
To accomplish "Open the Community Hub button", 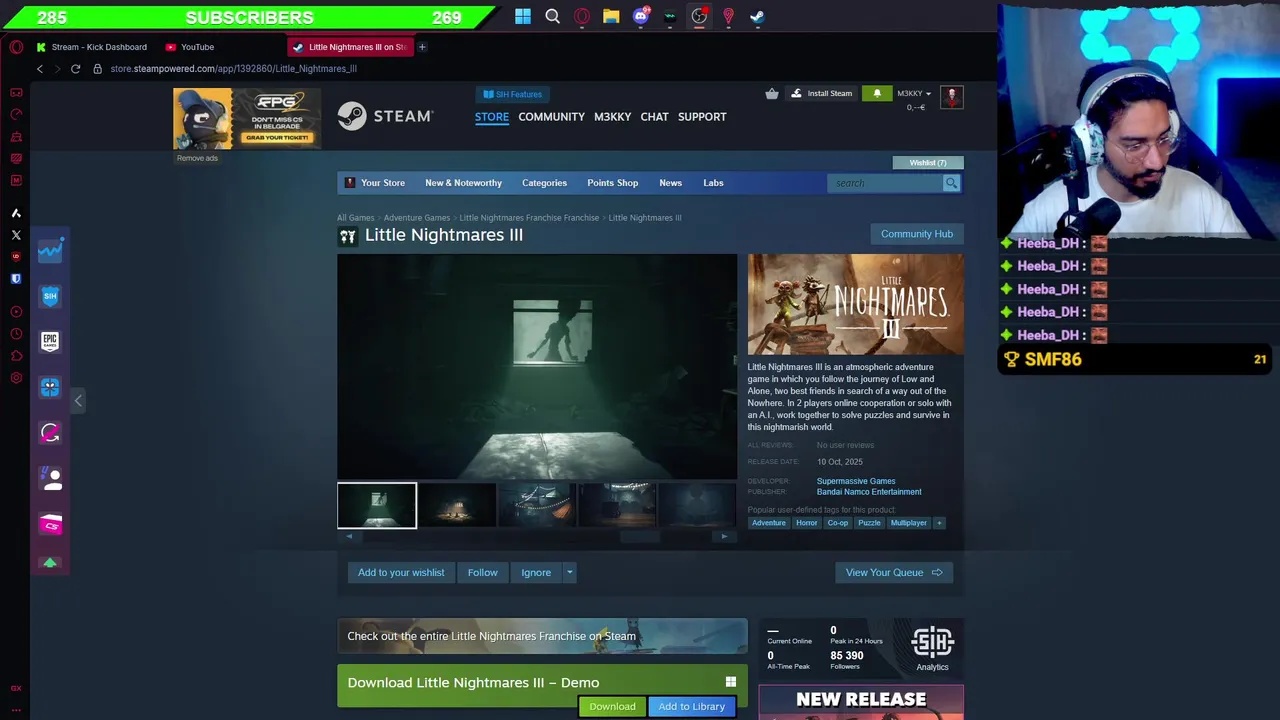I will 917,234.
